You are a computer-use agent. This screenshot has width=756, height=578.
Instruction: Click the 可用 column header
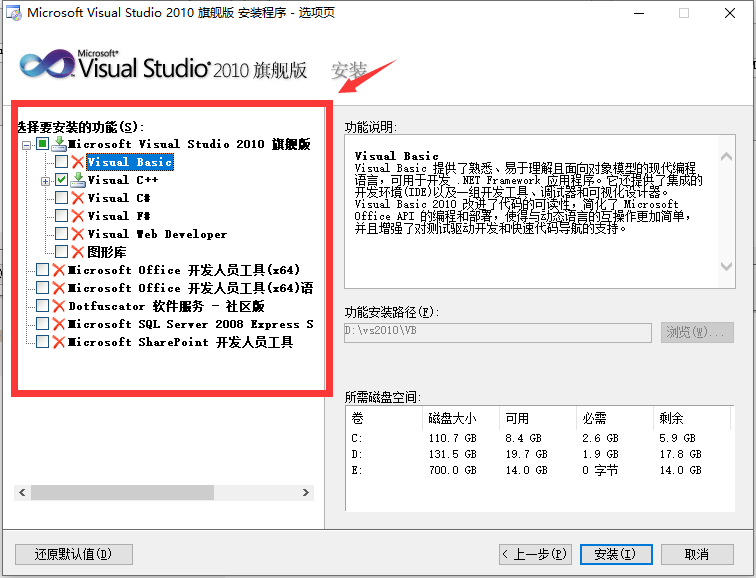click(538, 418)
